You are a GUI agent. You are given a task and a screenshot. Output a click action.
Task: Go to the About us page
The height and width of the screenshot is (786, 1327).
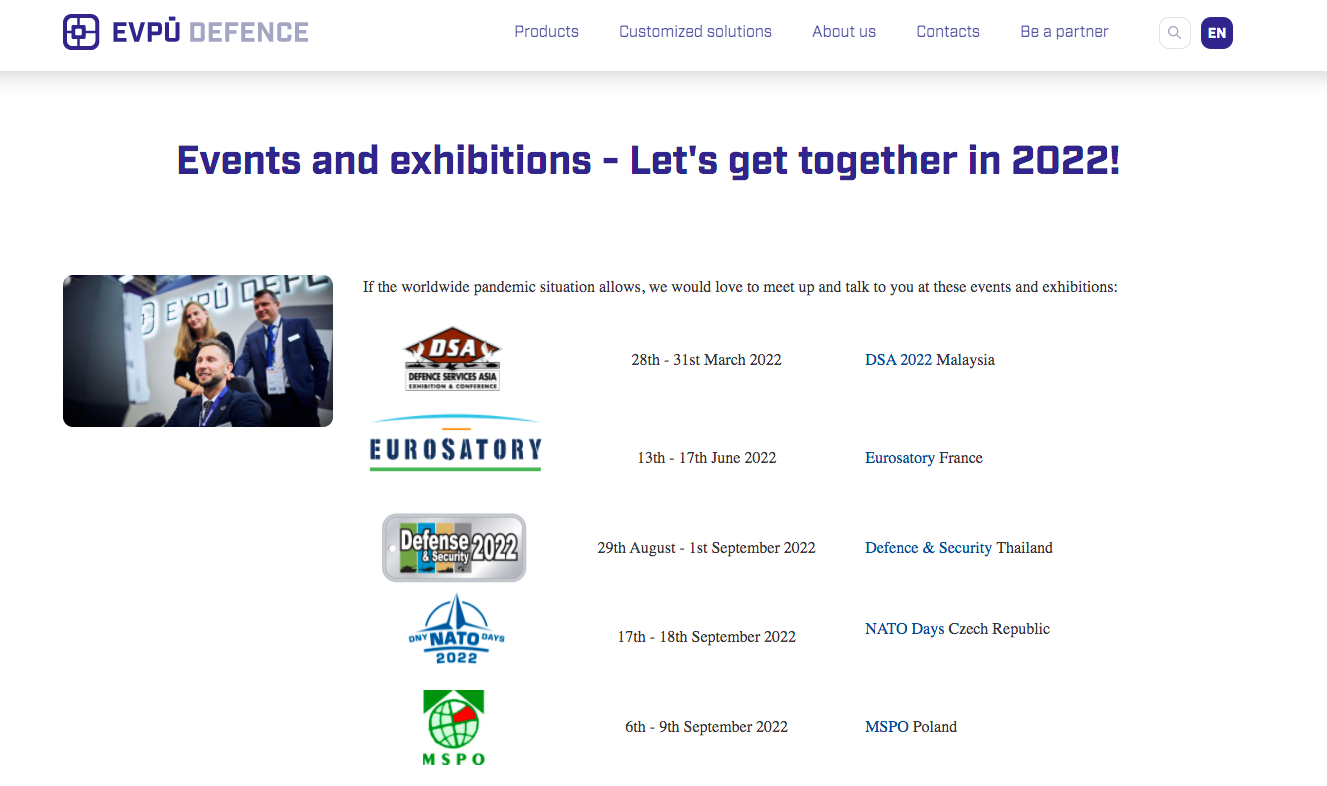point(843,32)
